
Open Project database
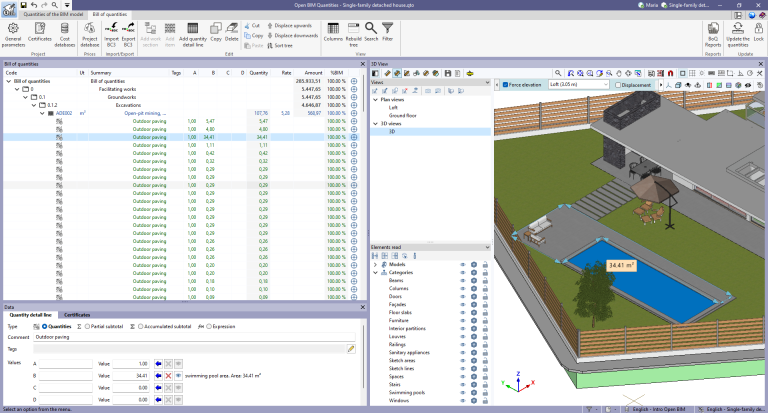point(90,34)
